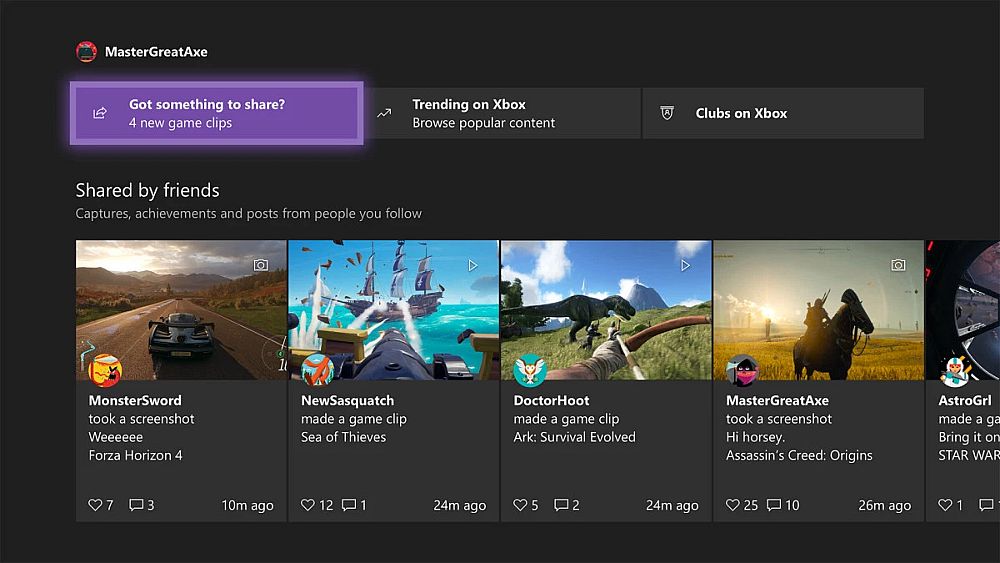Open the Assassin's Creed horse screenshot thumbnail
Image resolution: width=1000 pixels, height=563 pixels.
[818, 309]
